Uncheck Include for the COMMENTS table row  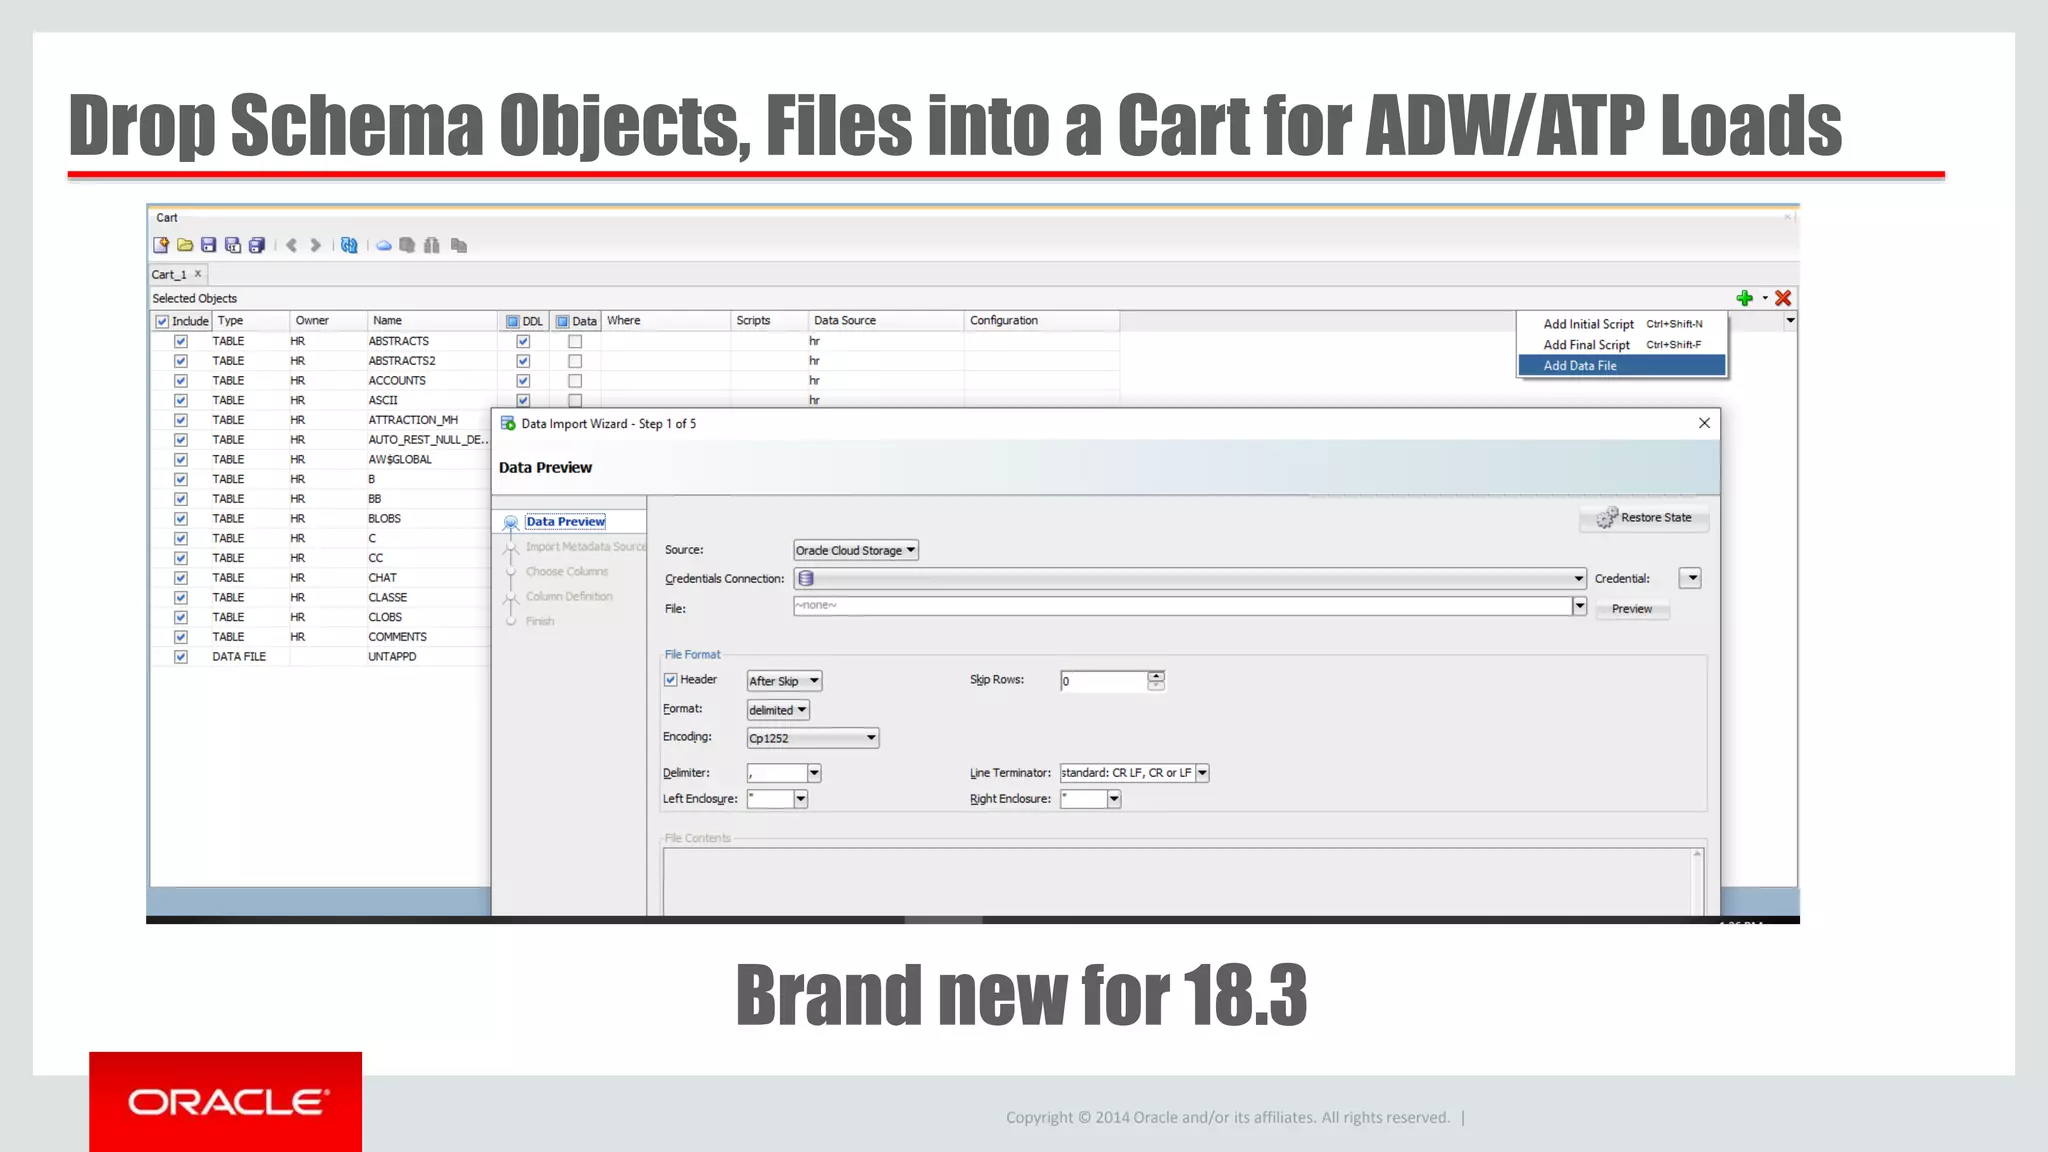click(181, 637)
